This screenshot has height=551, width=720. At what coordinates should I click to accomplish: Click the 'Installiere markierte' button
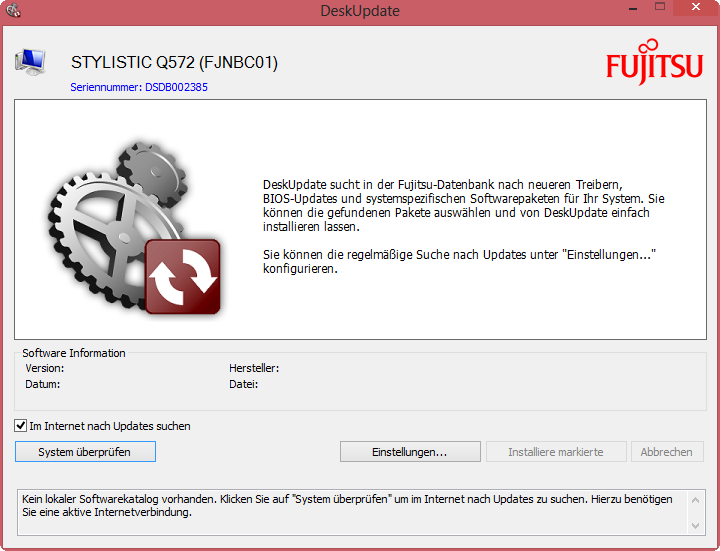tap(556, 452)
